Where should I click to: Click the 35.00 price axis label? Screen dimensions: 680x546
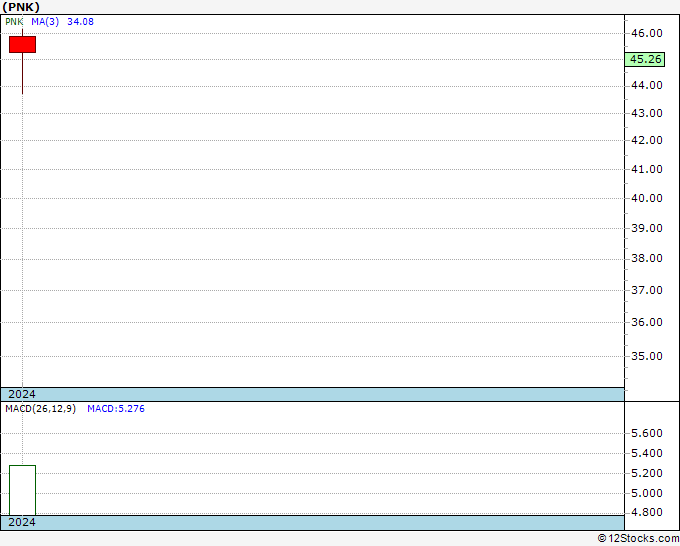647,356
